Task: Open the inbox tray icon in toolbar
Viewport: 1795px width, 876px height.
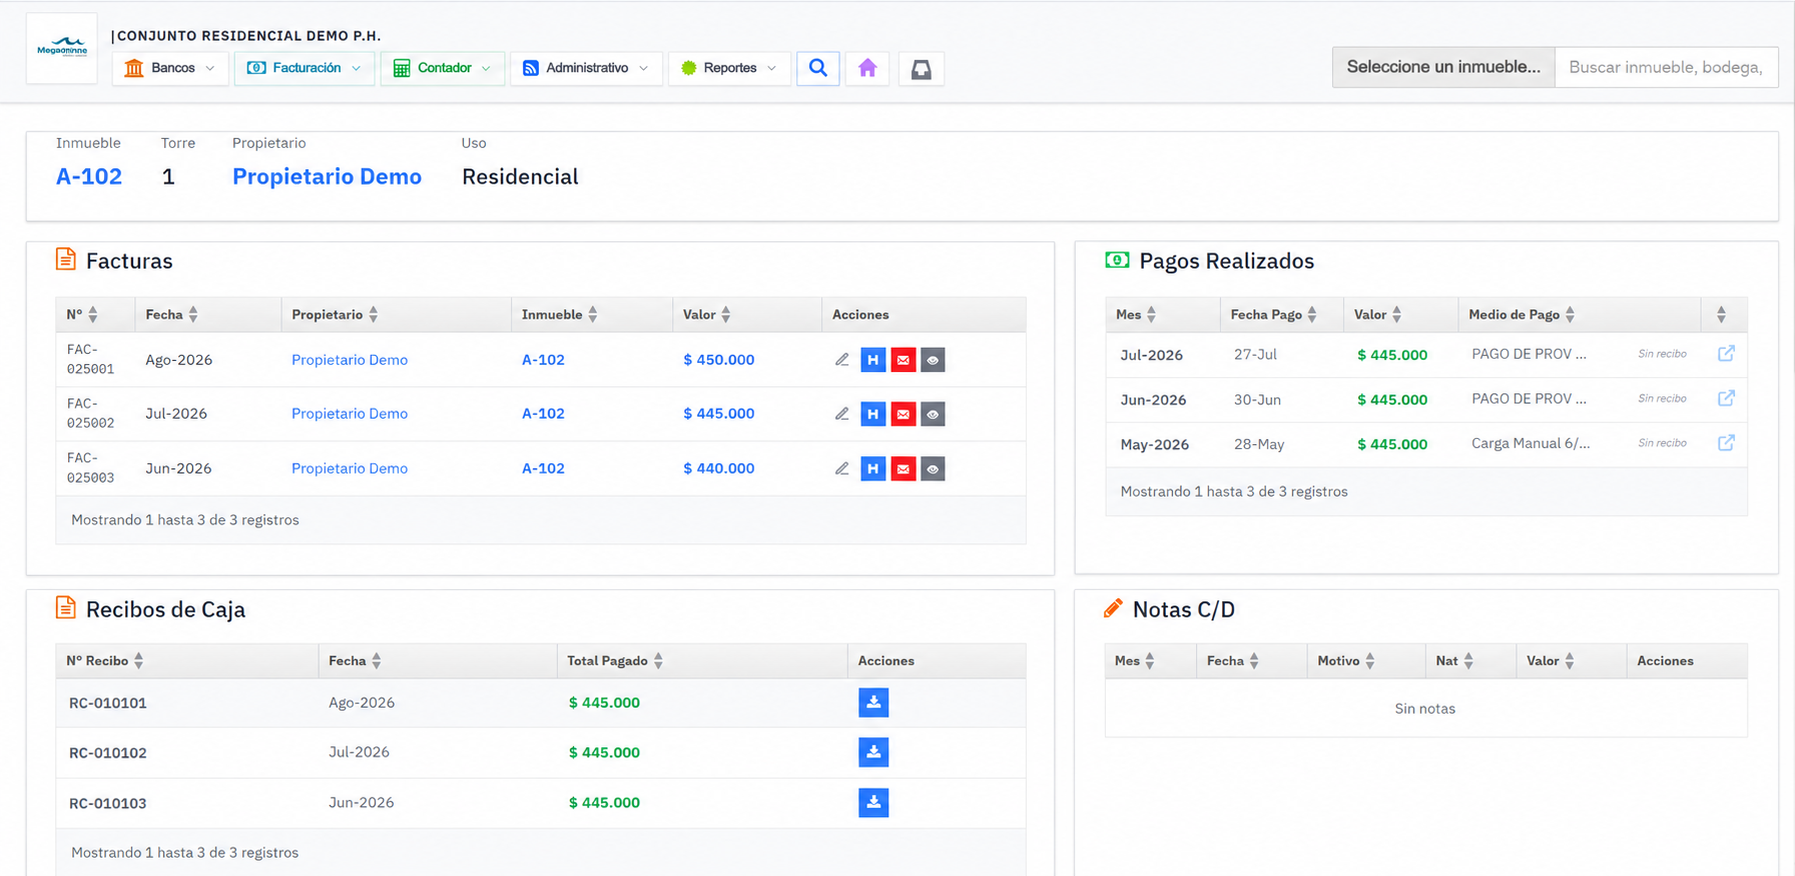Action: pyautogui.click(x=921, y=68)
